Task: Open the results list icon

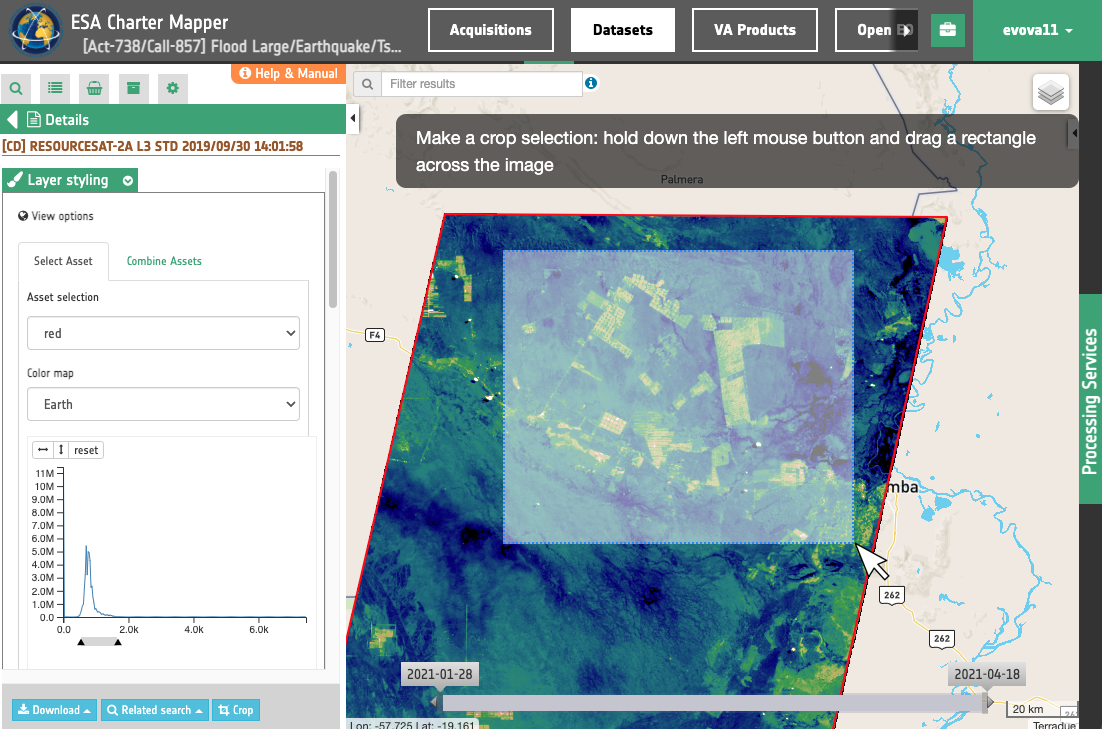Action: 55,89
